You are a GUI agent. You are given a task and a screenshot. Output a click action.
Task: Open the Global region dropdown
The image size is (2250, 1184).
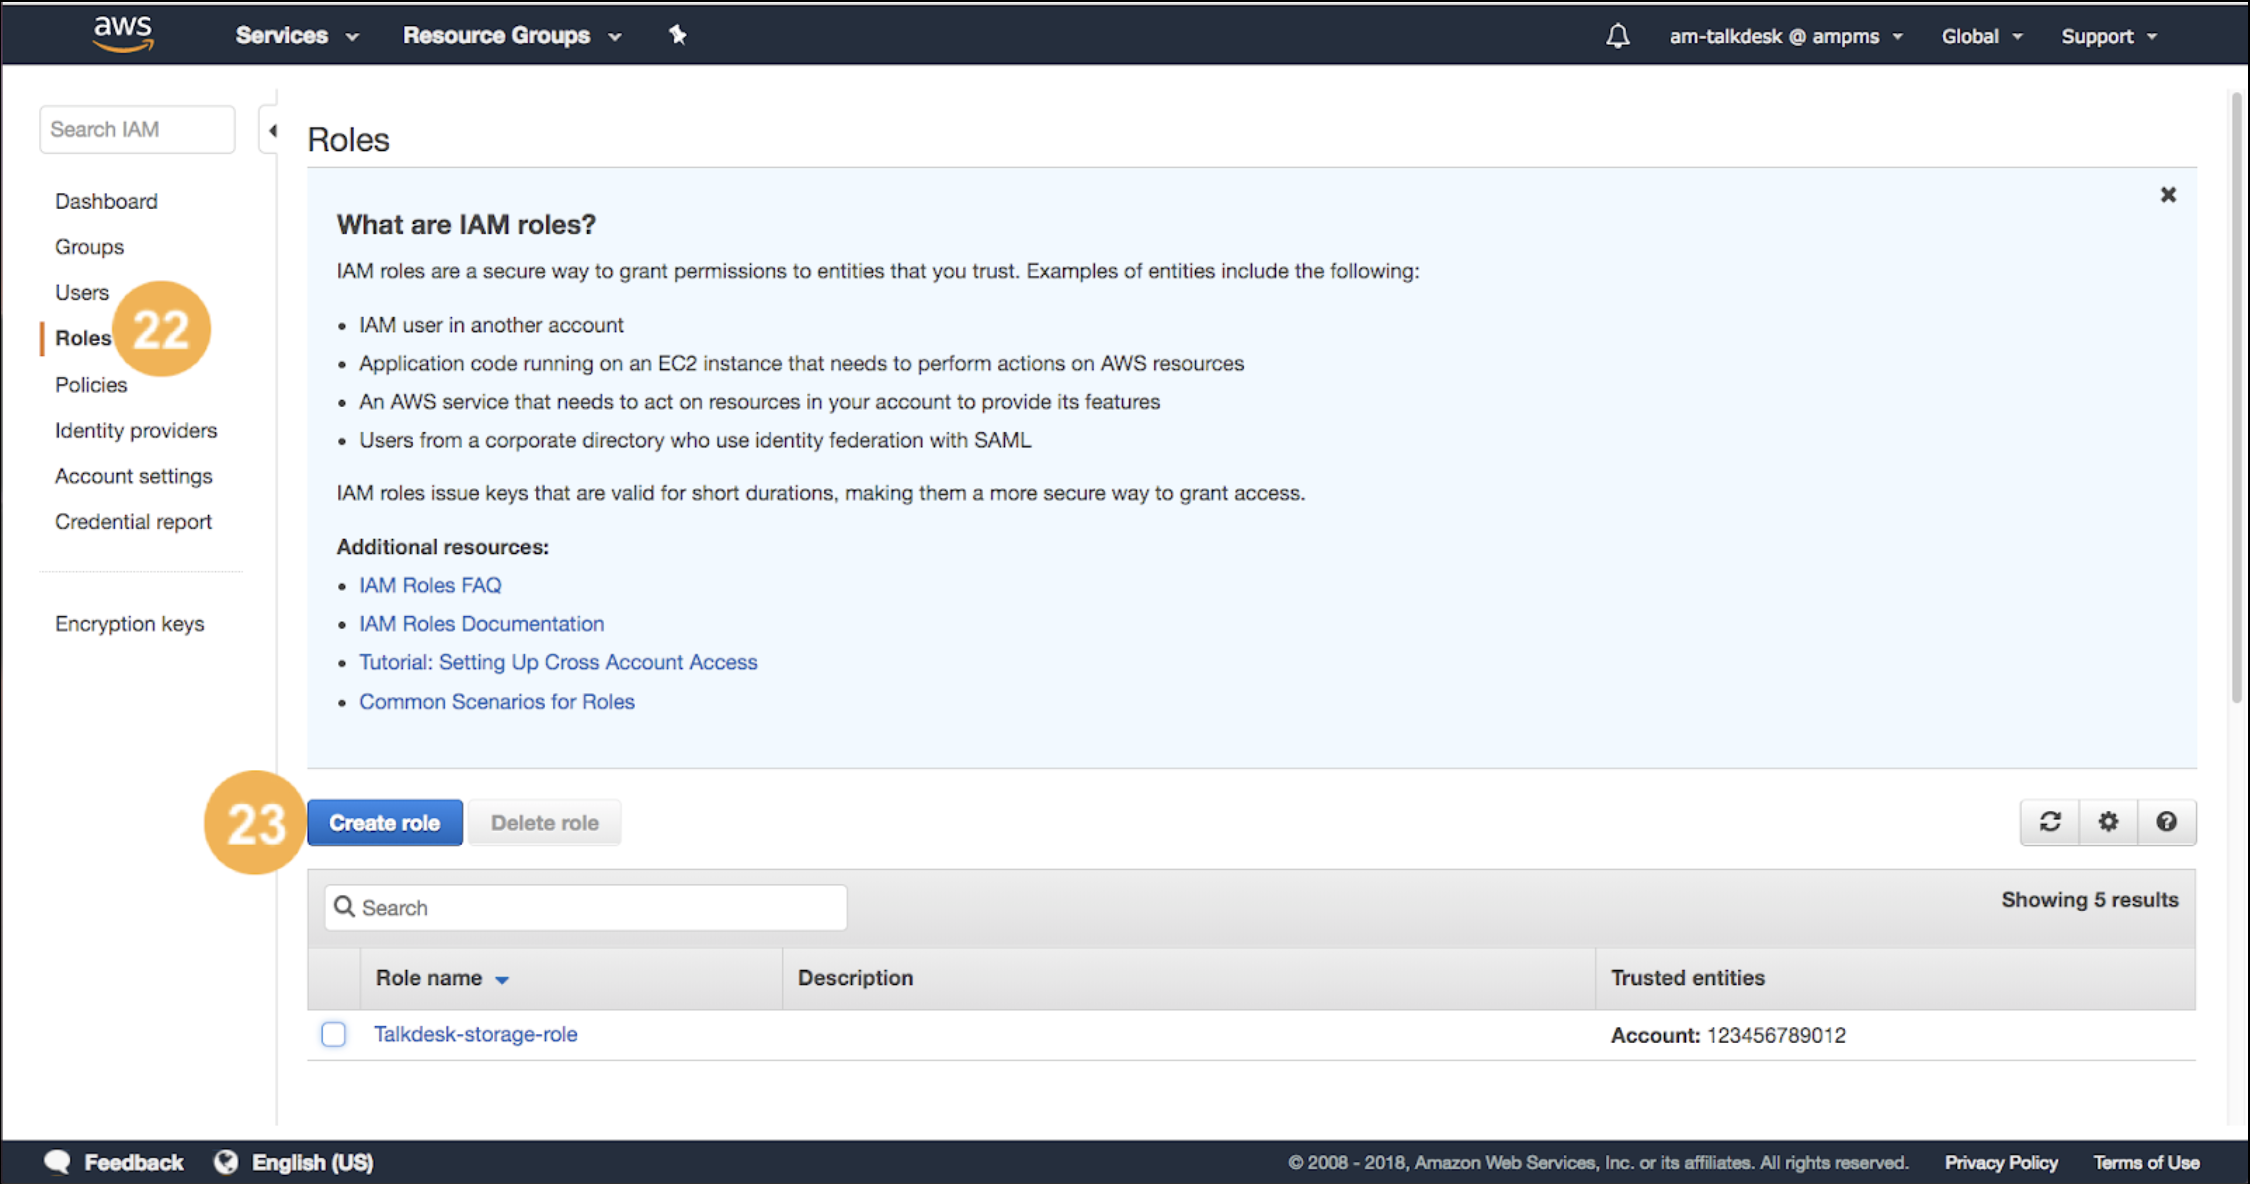(x=1982, y=36)
